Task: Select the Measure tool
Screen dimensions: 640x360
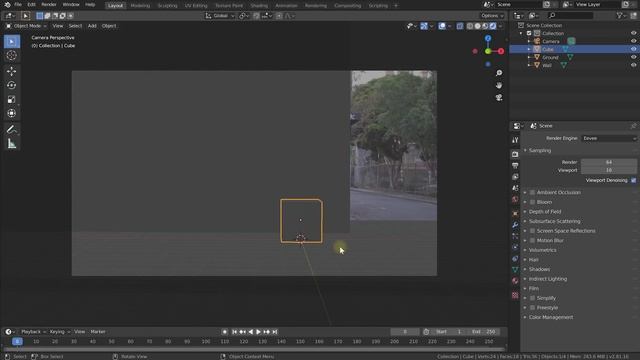Action: point(11,144)
